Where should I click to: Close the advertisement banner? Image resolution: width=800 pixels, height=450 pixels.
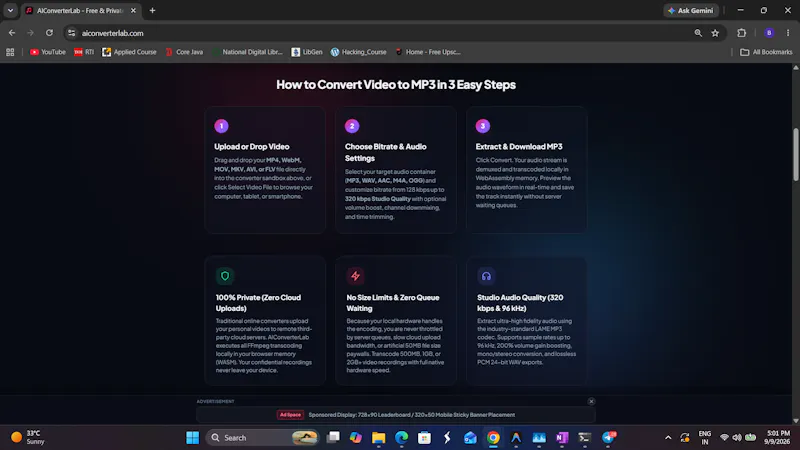pyautogui.click(x=591, y=402)
